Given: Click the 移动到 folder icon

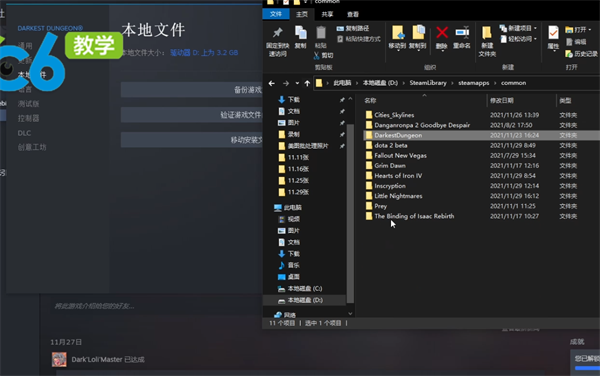Looking at the screenshot, I should click(x=397, y=33).
